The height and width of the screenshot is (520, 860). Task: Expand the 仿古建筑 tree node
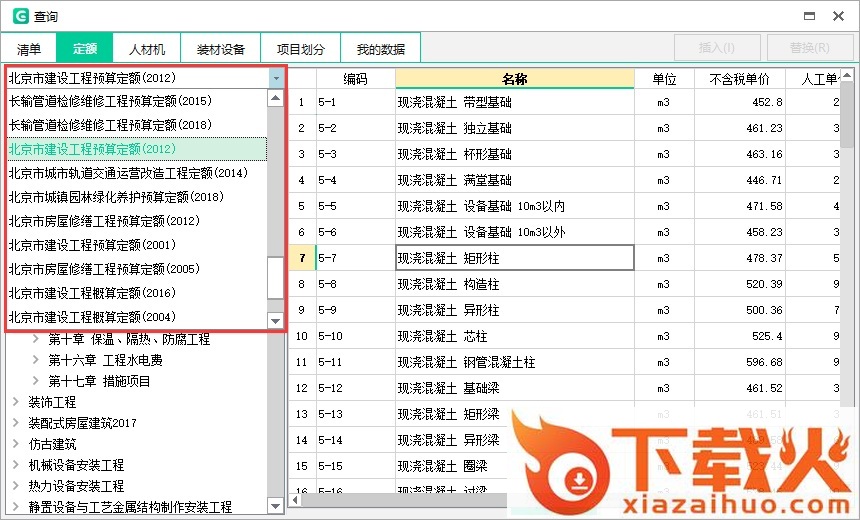16,444
